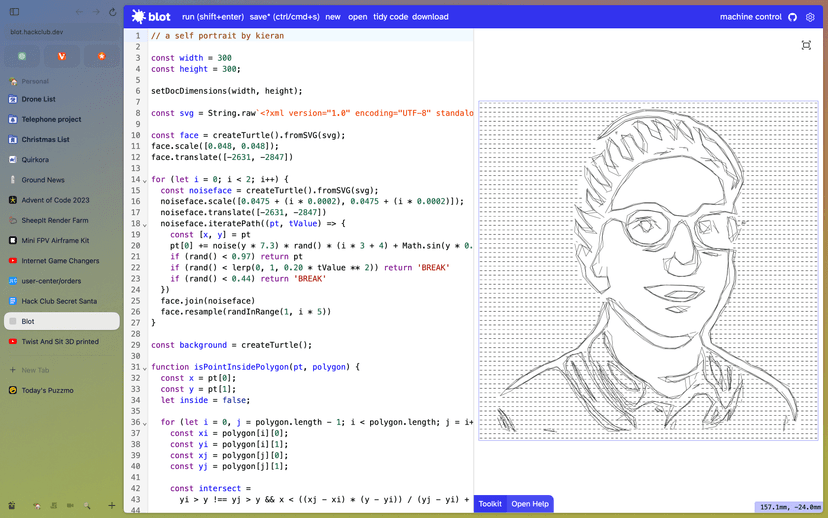The width and height of the screenshot is (828, 518).
Task: Click the Open Help button
Action: click(x=530, y=504)
